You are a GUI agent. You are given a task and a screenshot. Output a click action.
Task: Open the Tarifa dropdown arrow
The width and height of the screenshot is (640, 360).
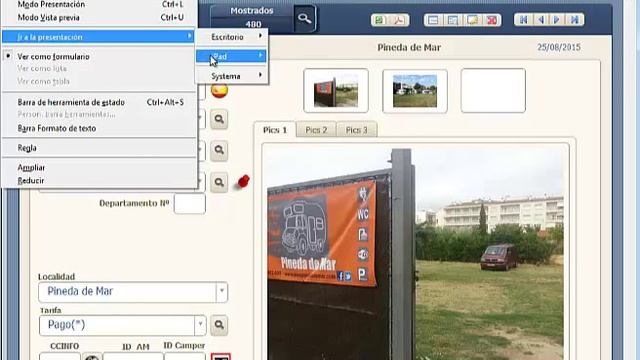click(x=200, y=325)
